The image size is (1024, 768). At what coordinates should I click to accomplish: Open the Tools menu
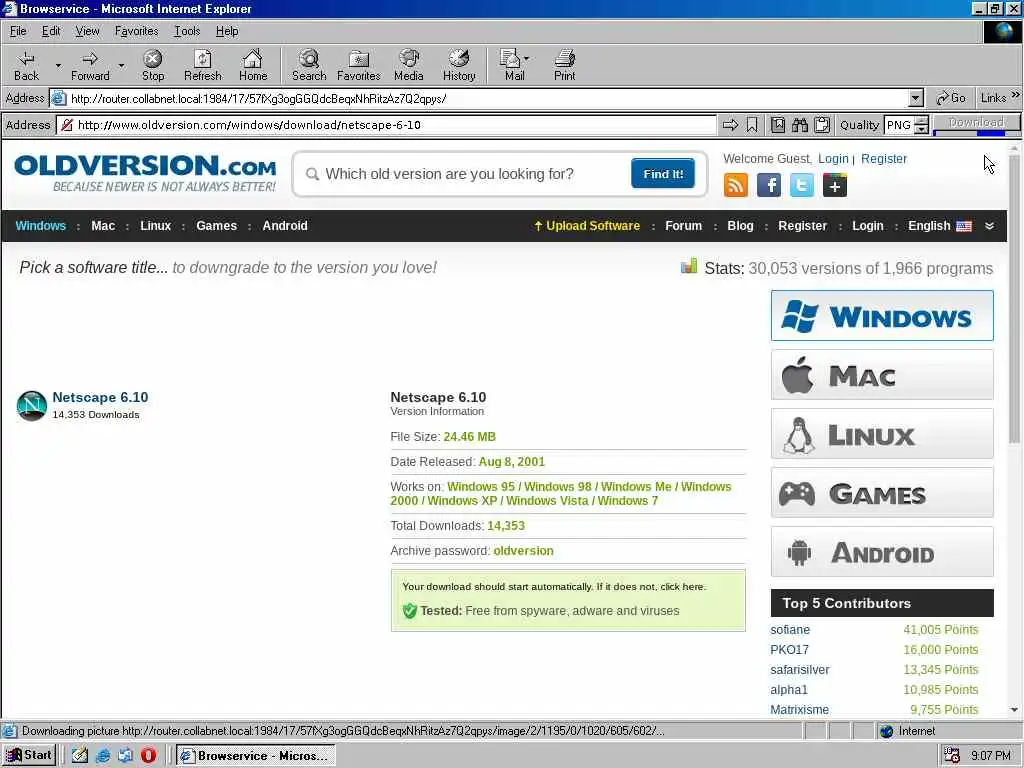(187, 31)
